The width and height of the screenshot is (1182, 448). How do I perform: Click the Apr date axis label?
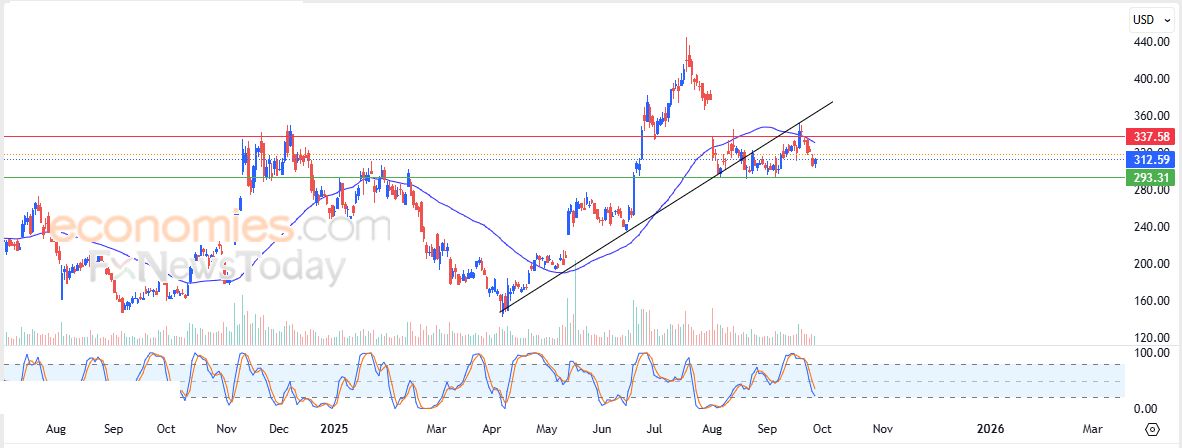click(491, 429)
